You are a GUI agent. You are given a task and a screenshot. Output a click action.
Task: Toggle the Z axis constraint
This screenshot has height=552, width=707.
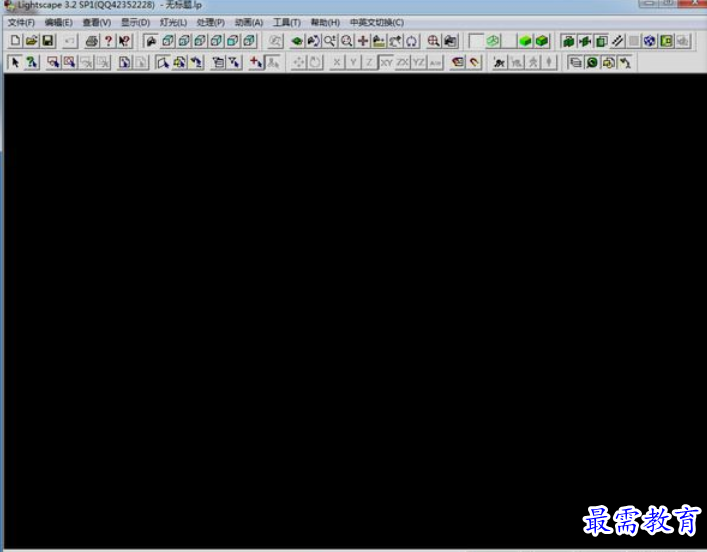pyautogui.click(x=369, y=62)
